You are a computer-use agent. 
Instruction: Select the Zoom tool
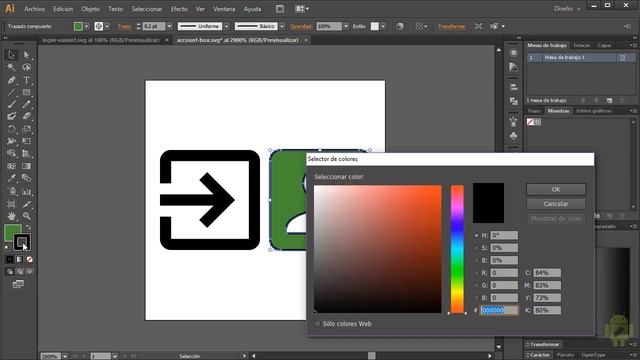[x=27, y=216]
